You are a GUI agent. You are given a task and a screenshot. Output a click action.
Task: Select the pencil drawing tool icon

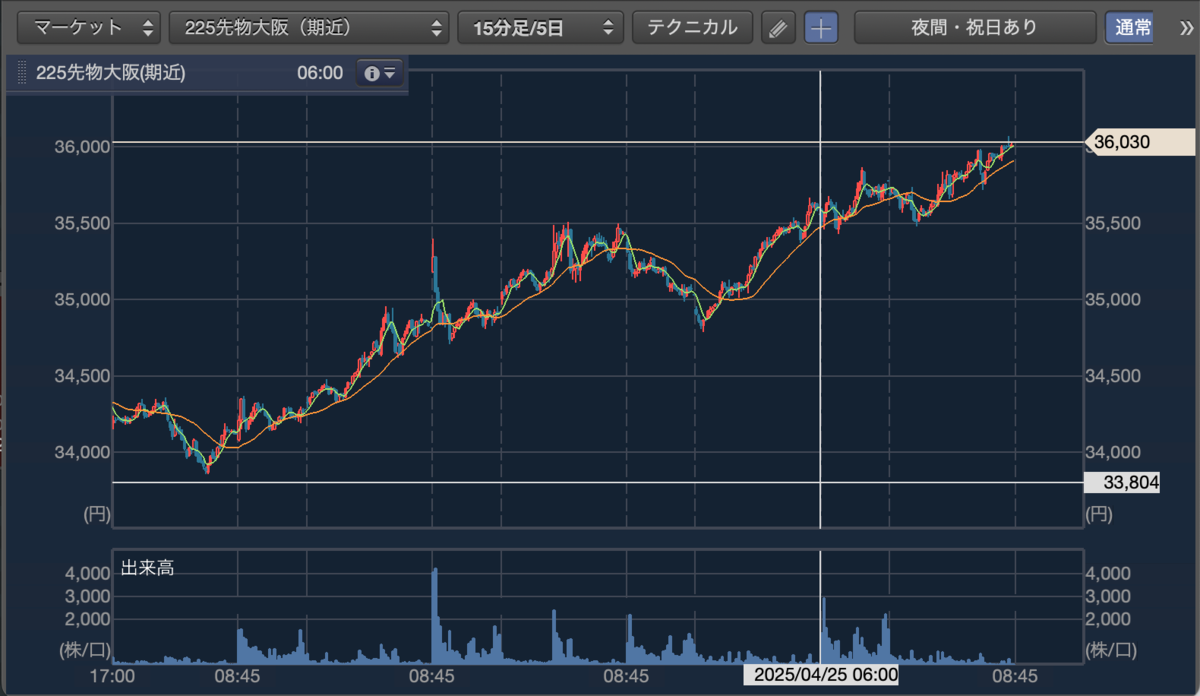tap(777, 28)
